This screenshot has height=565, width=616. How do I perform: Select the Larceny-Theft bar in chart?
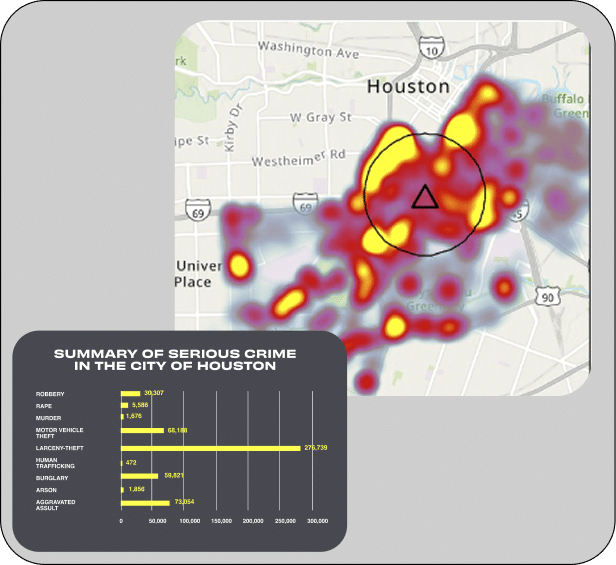click(x=210, y=448)
